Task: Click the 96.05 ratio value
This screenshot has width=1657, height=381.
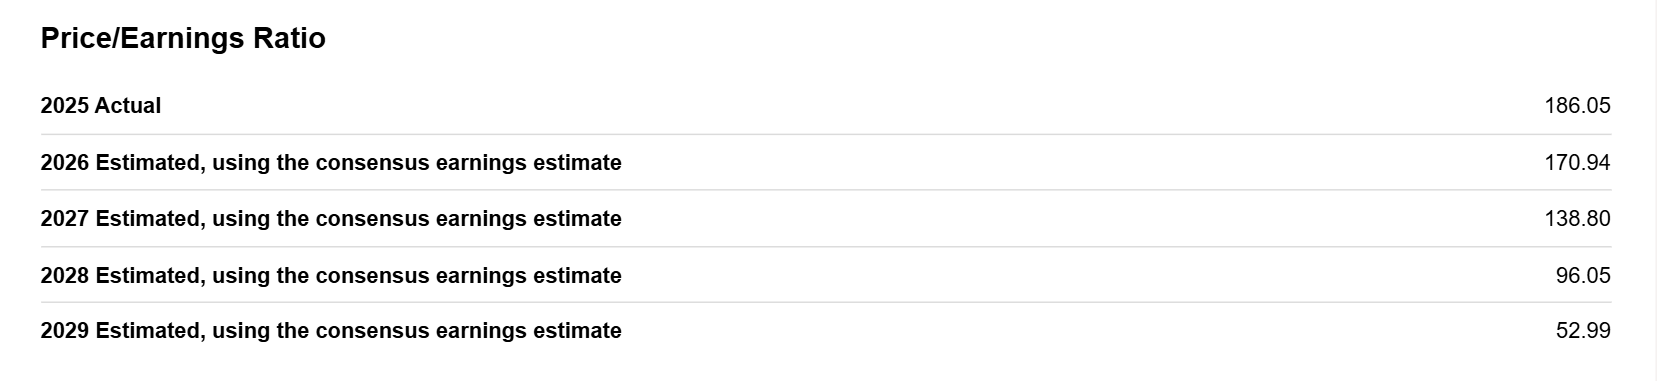Action: (x=1583, y=276)
